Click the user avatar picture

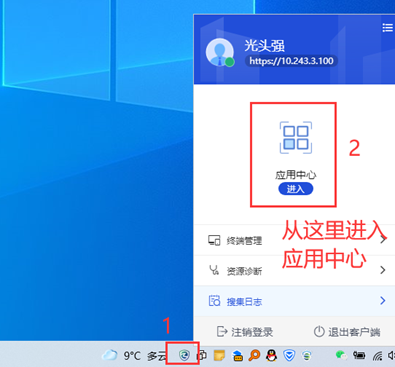pos(220,52)
